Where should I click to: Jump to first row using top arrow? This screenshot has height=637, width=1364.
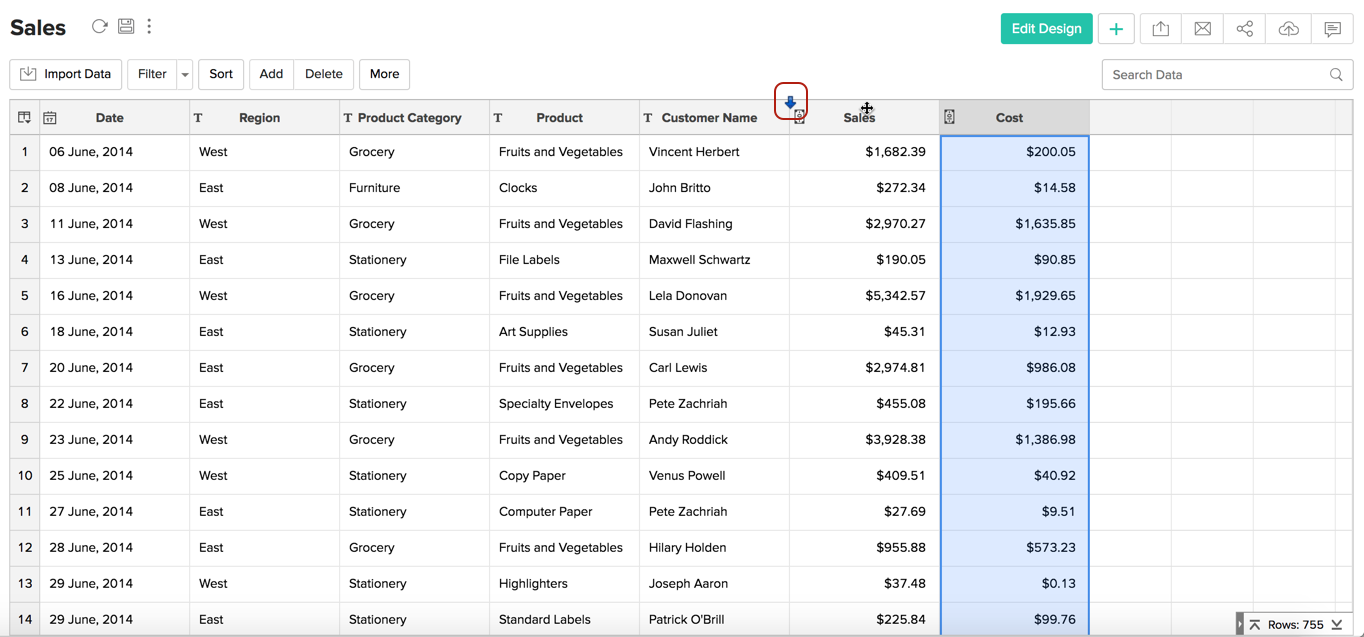[1255, 625]
